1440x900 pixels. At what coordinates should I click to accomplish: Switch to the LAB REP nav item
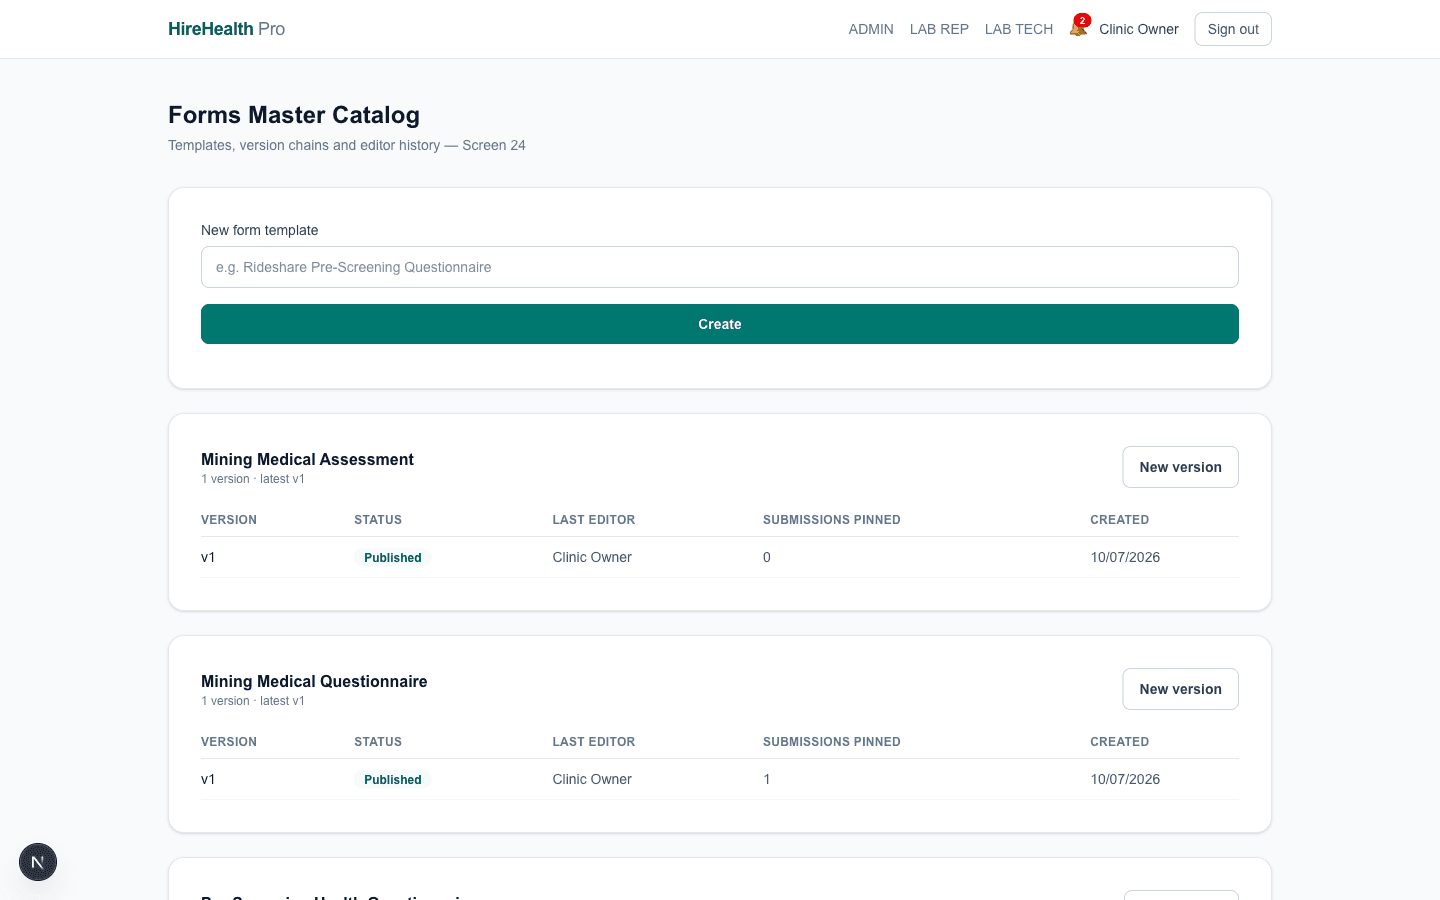pos(939,29)
